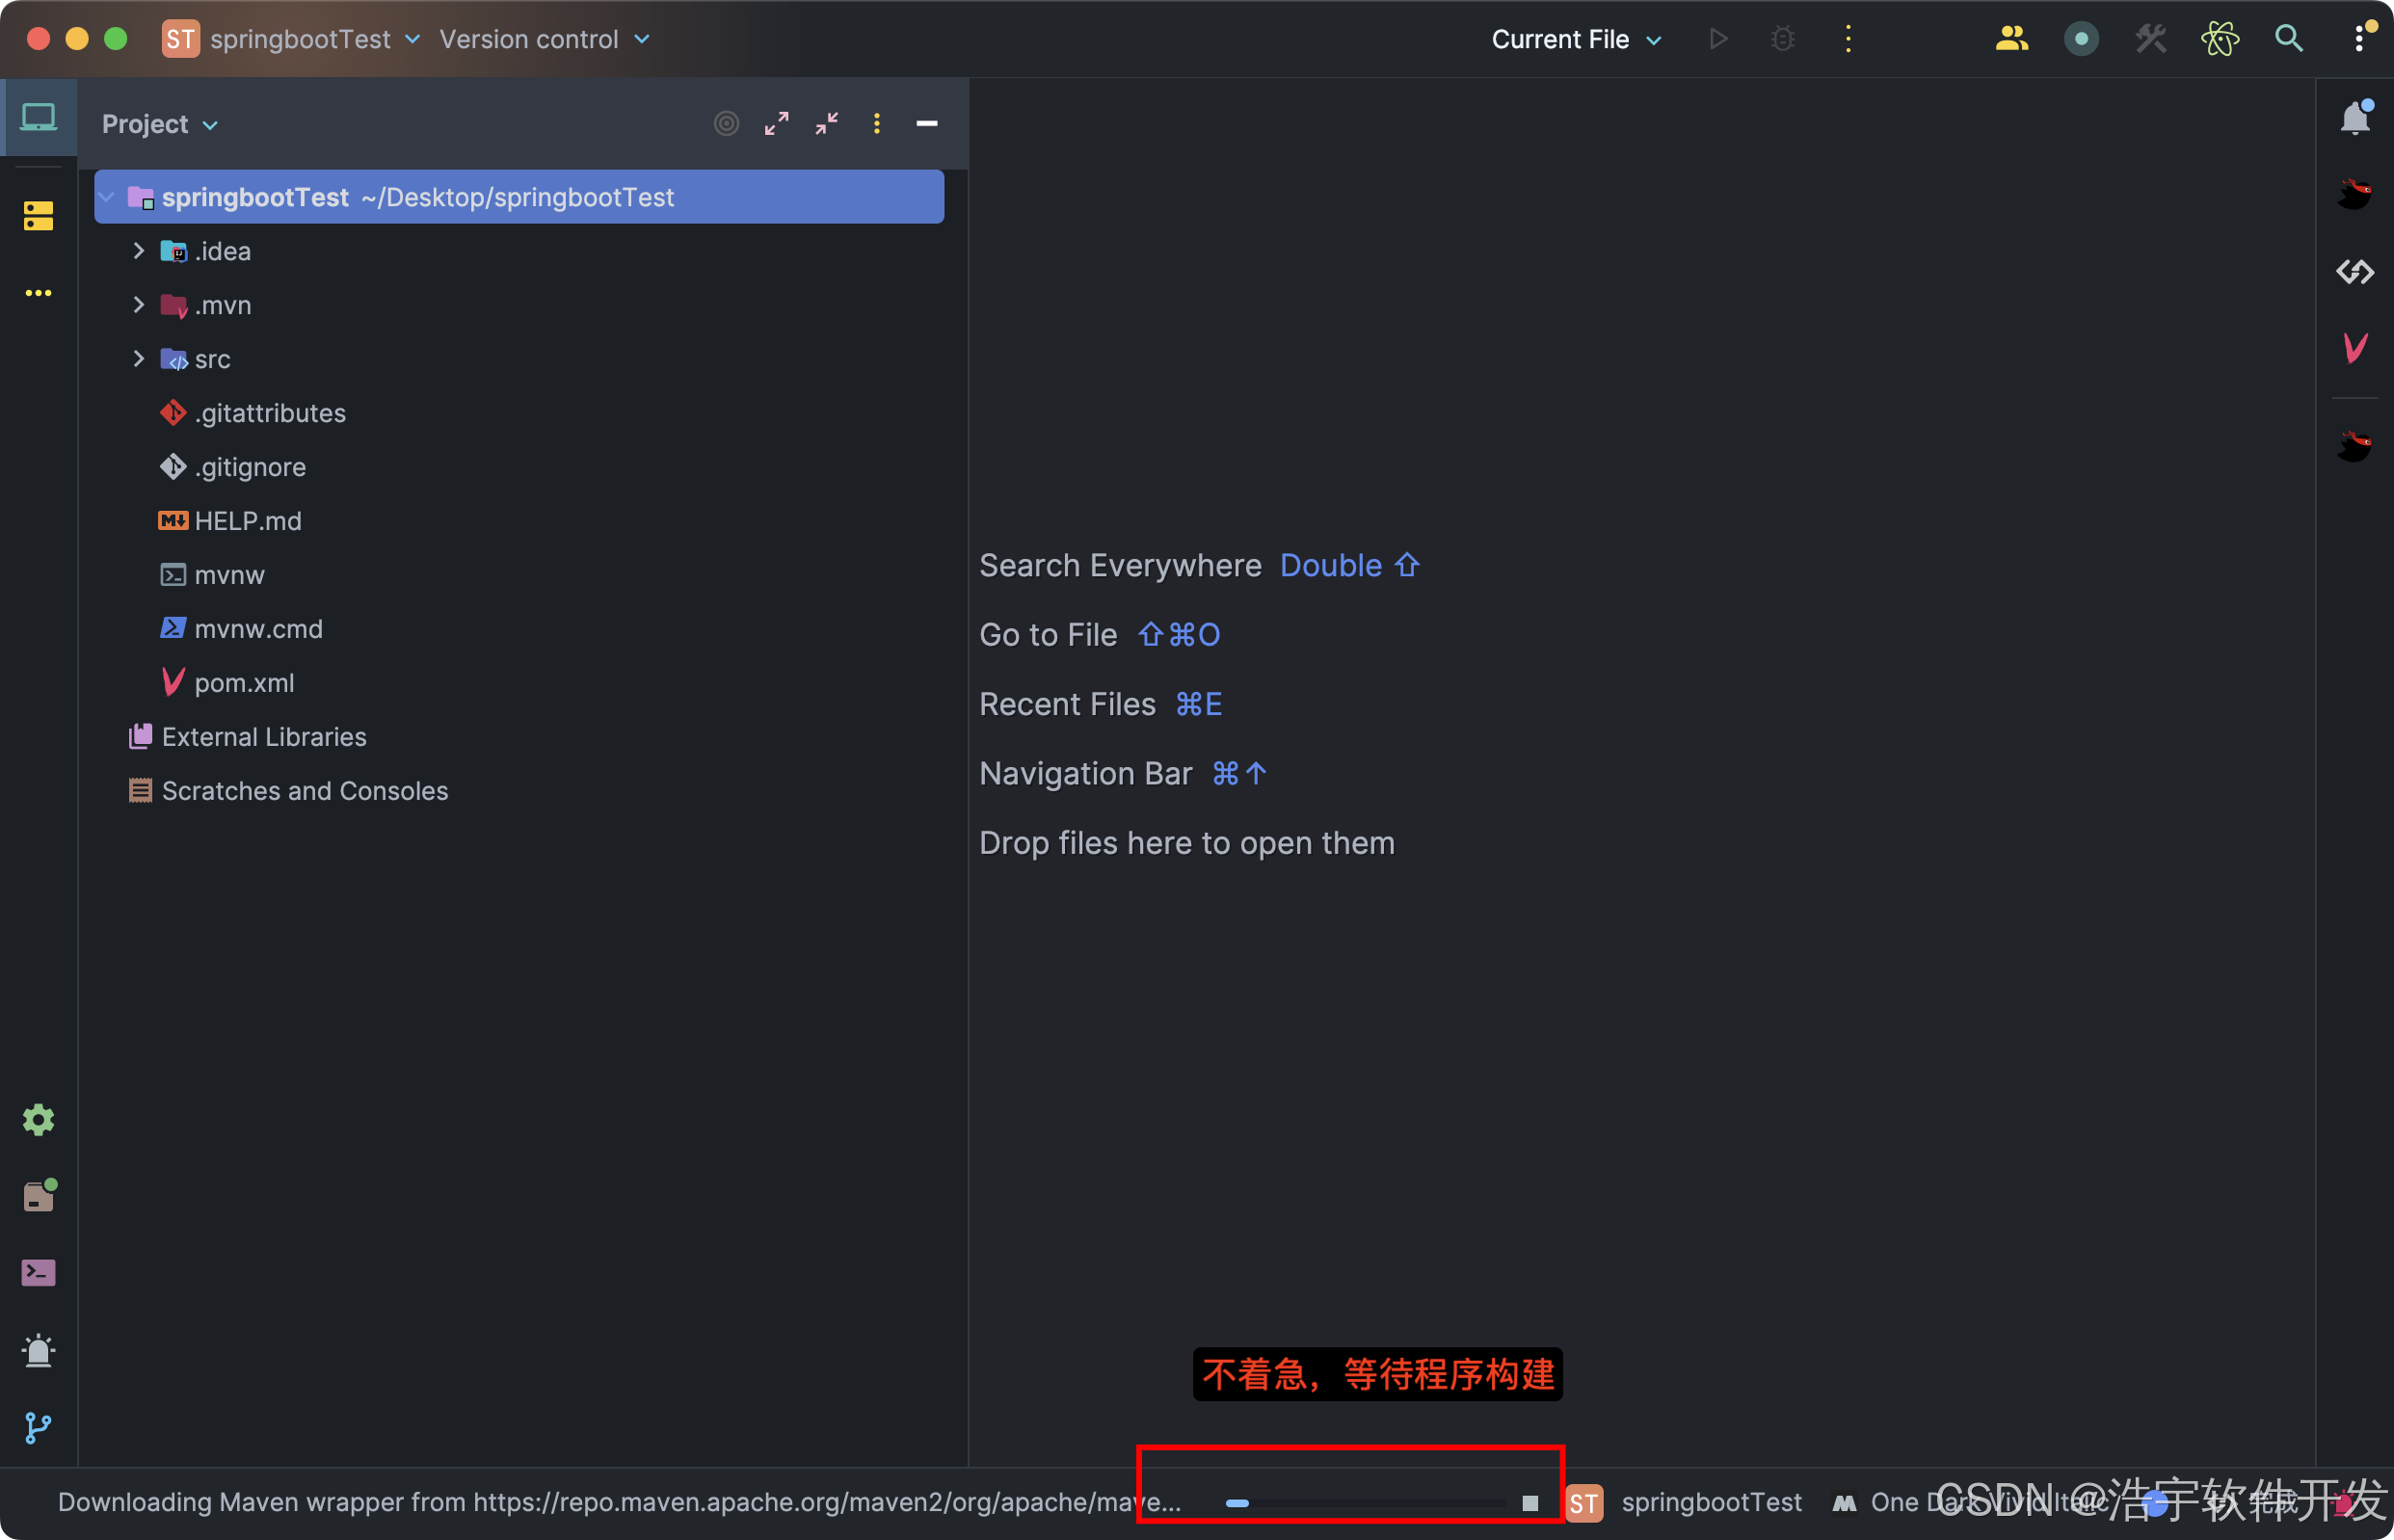This screenshot has width=2394, height=1540.
Task: Click the Select Opened File target icon
Action: [x=726, y=123]
